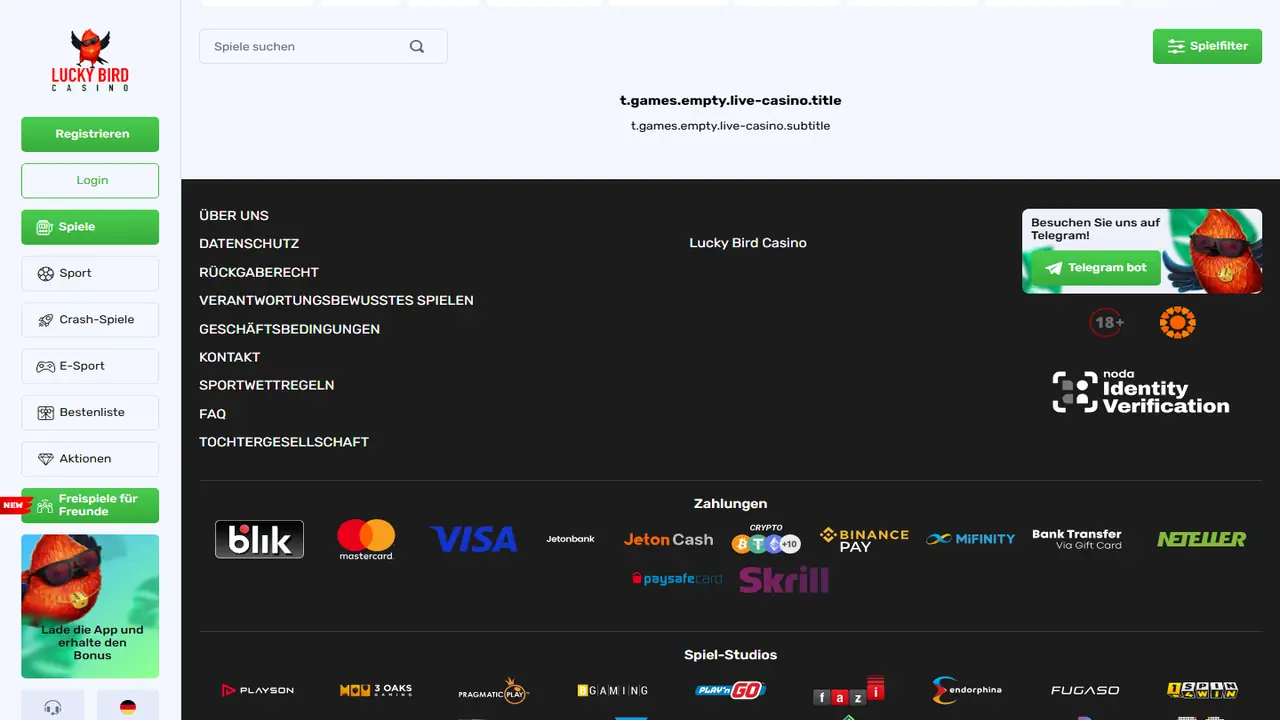Open the DATENSCHUTZ footer link
1280x720 pixels.
(249, 244)
